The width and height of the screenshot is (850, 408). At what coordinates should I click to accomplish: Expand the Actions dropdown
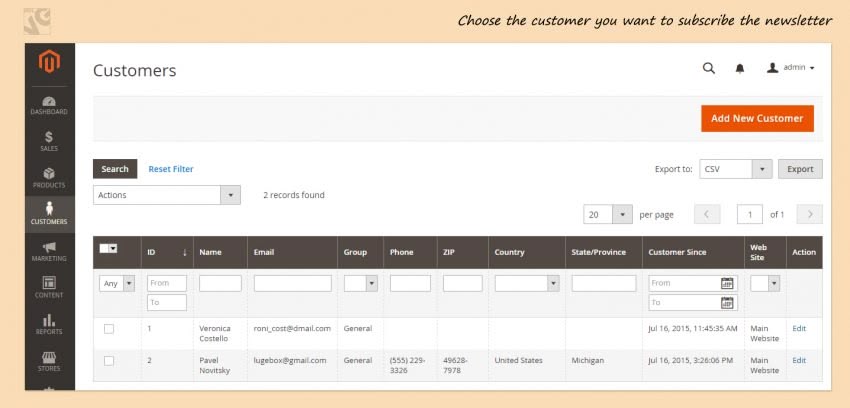pyautogui.click(x=167, y=195)
